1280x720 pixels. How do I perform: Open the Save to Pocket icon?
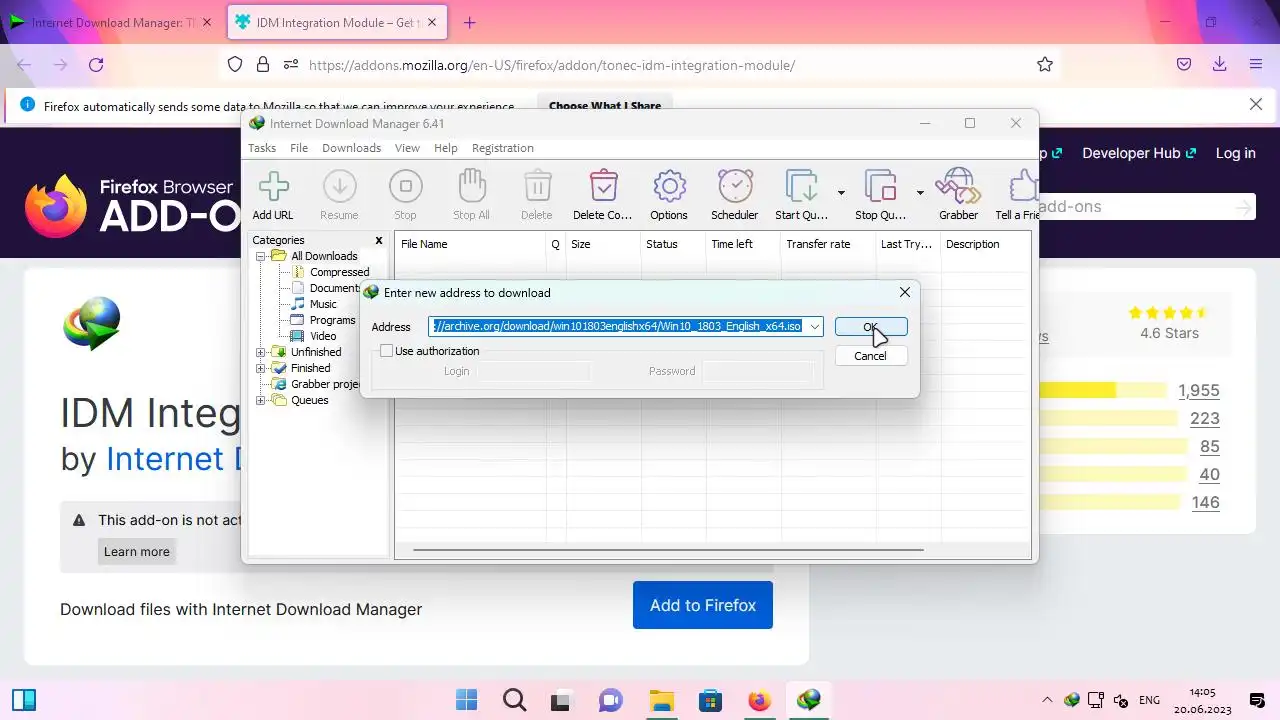pyautogui.click(x=1183, y=65)
